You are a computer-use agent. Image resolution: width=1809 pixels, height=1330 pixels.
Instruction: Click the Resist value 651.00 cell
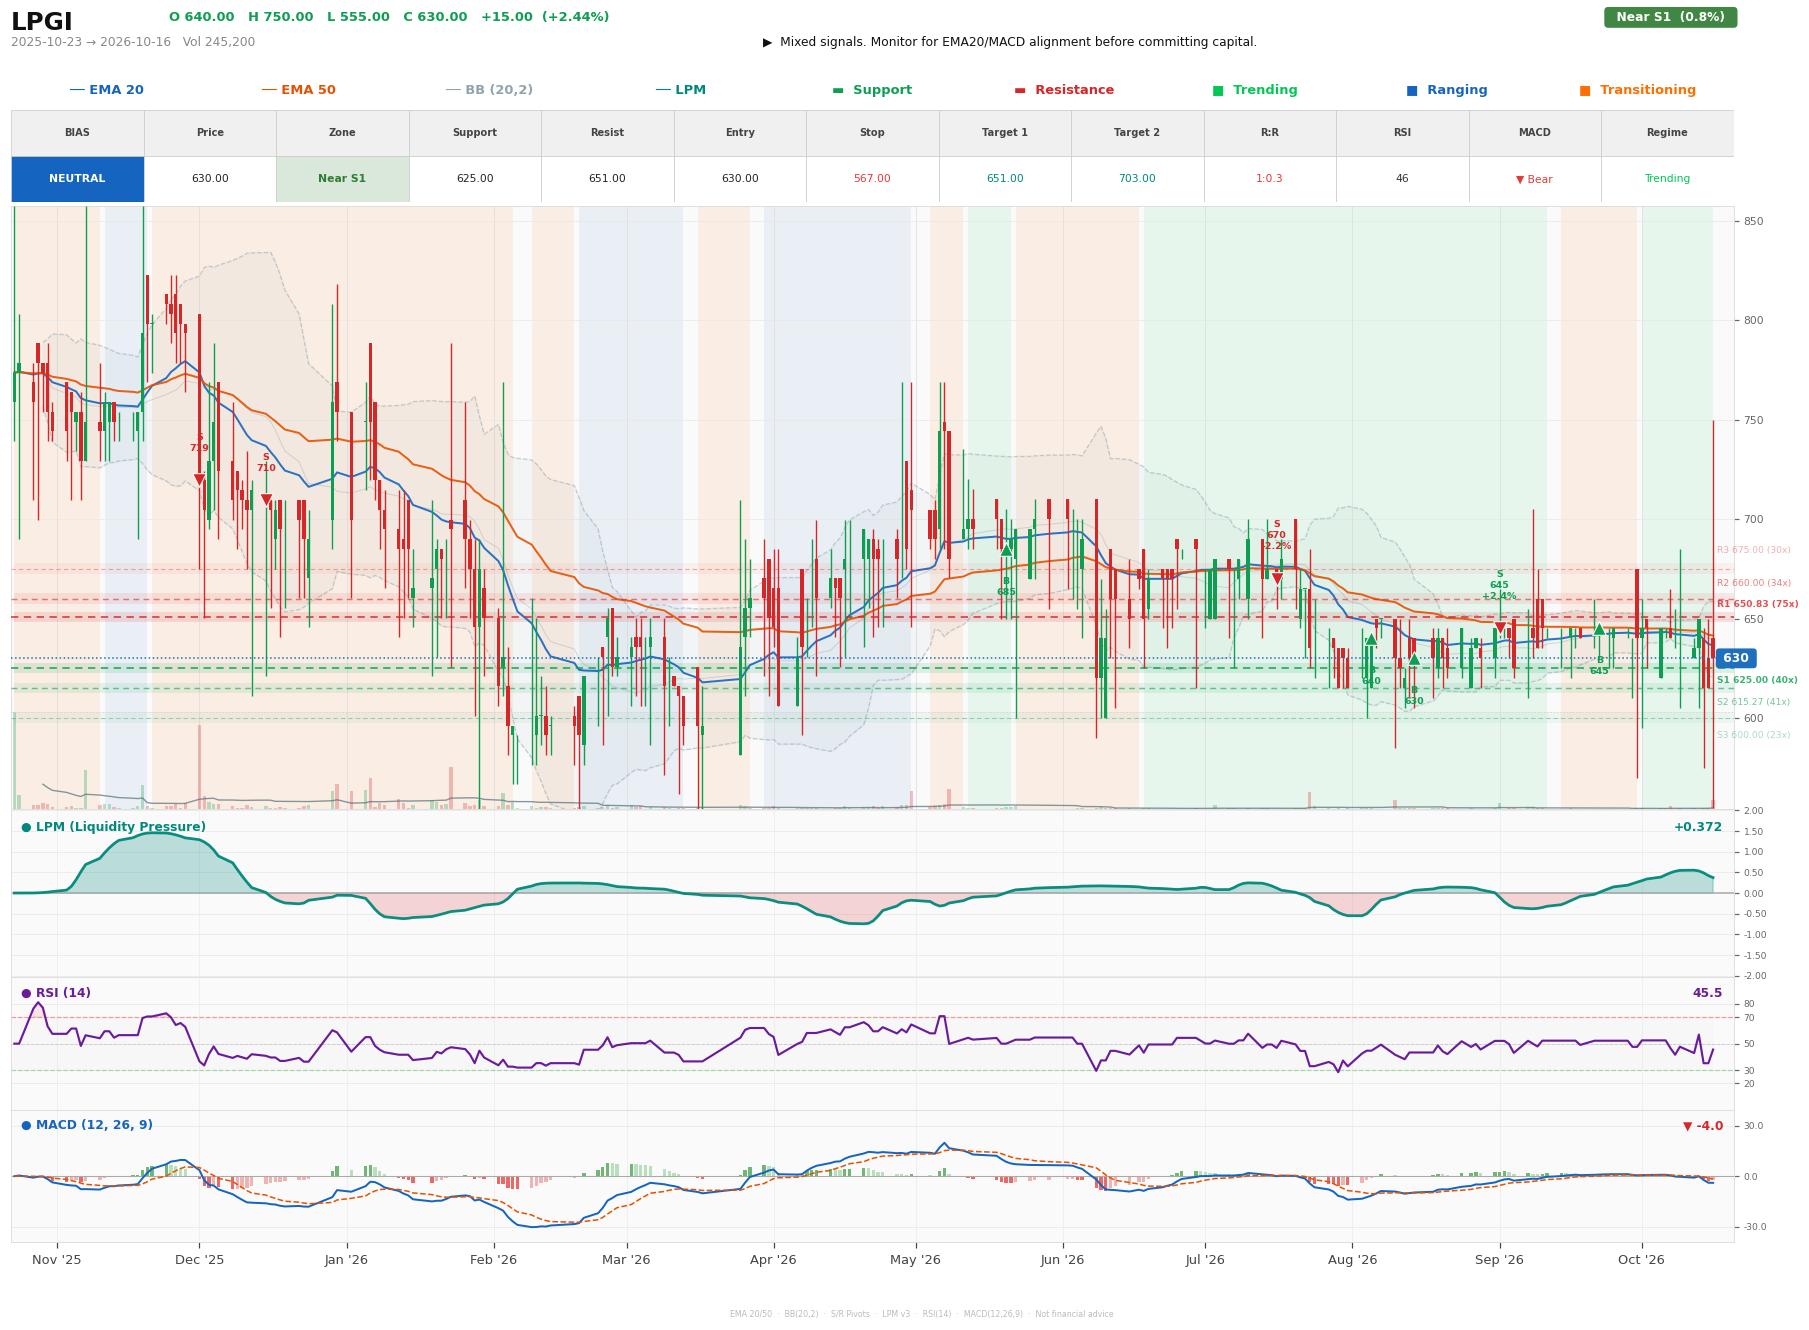[x=607, y=179]
